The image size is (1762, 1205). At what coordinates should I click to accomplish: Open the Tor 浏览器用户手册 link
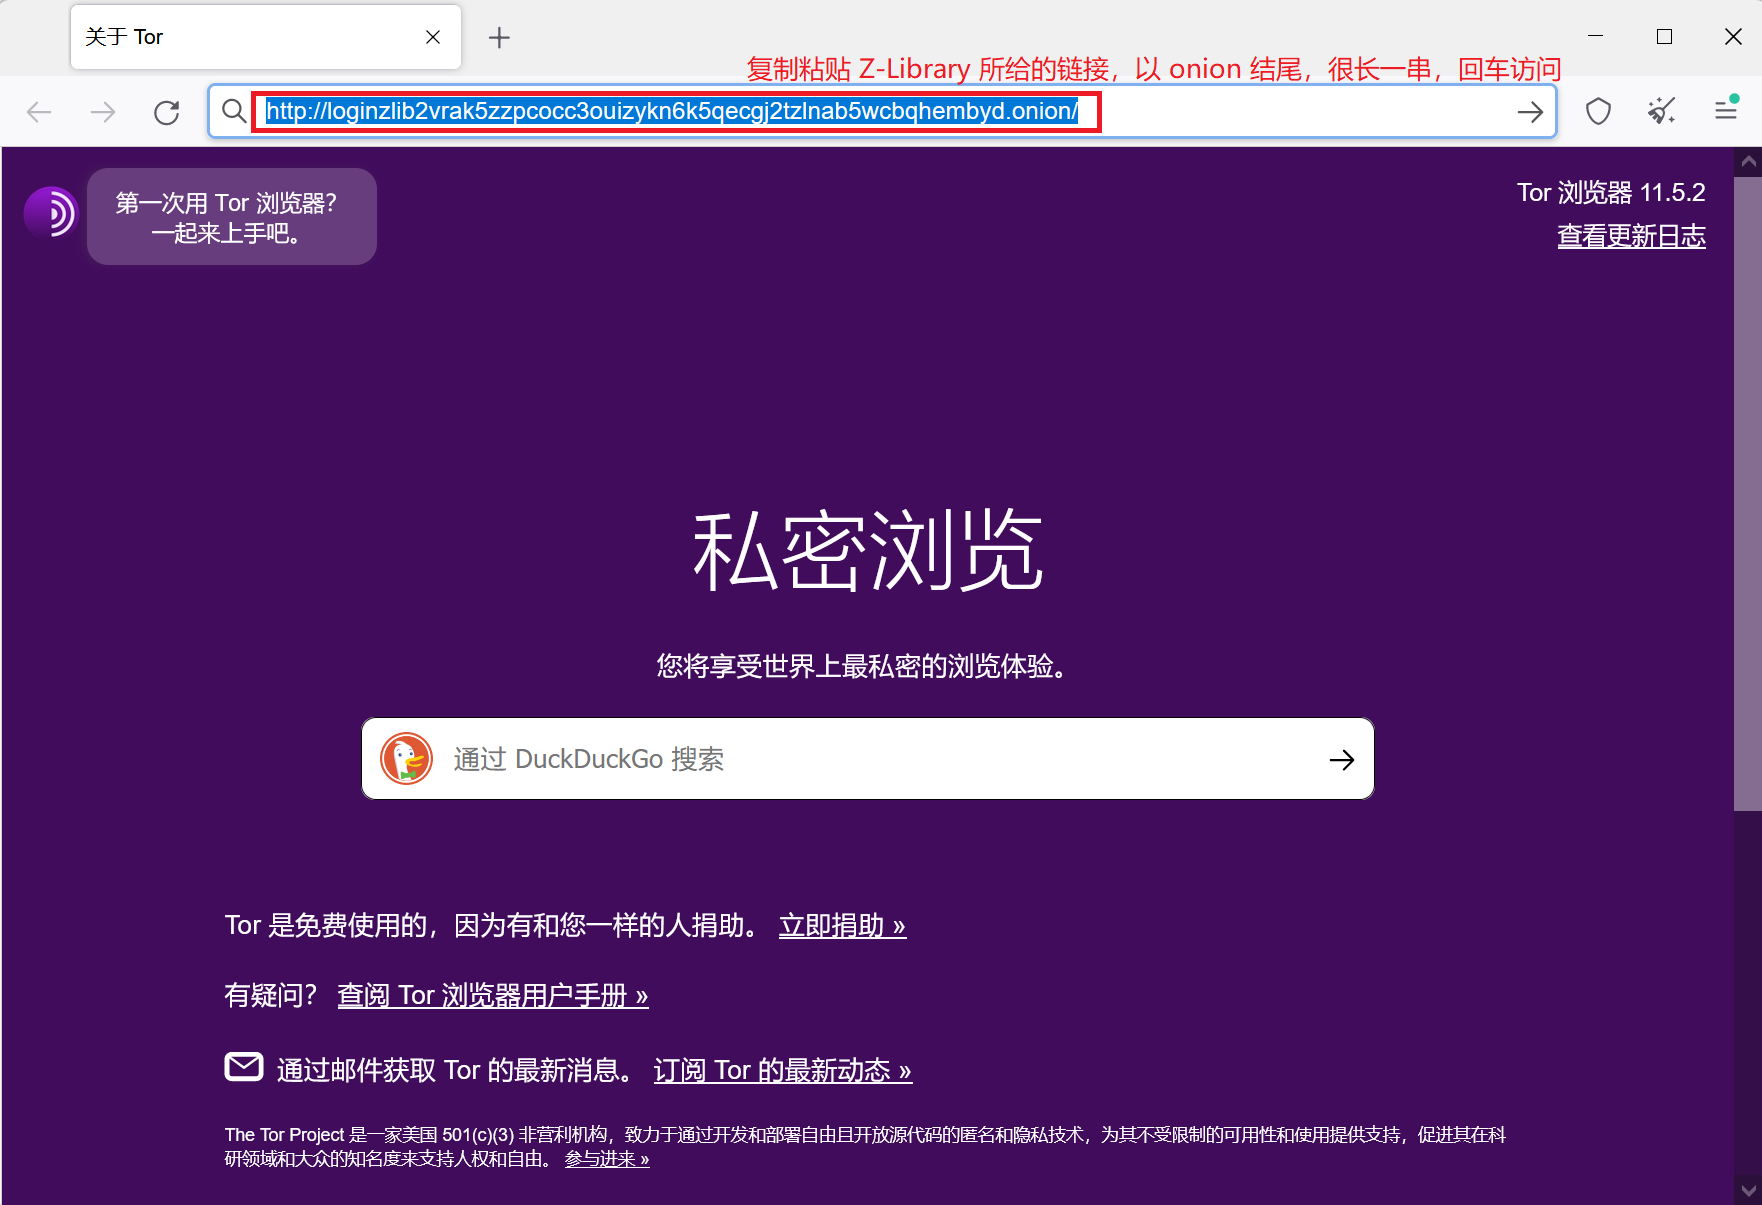[492, 996]
